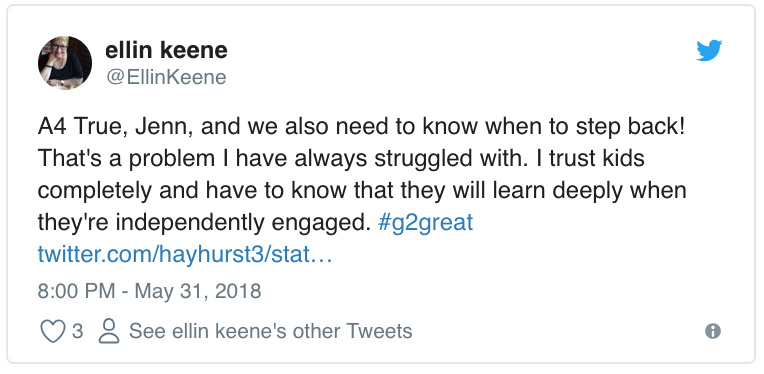The width and height of the screenshot is (764, 374).
Task: Select See ellin keene's other Tweets
Action: click(270, 331)
